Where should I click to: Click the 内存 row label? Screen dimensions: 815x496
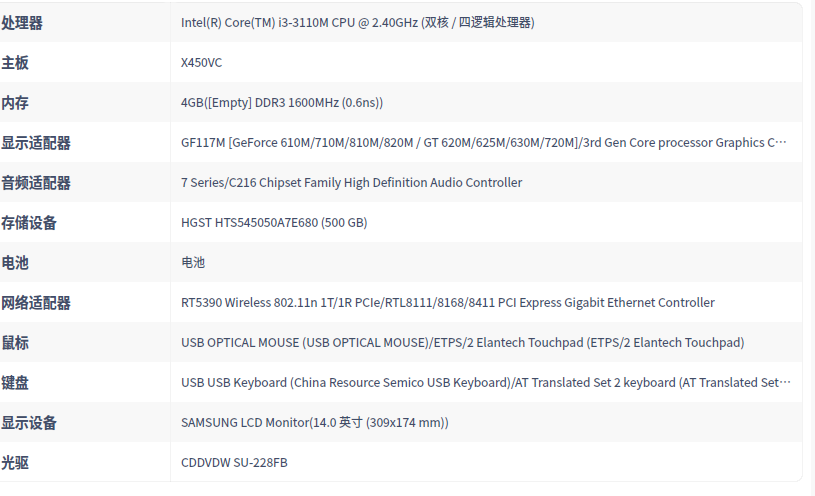(15, 103)
